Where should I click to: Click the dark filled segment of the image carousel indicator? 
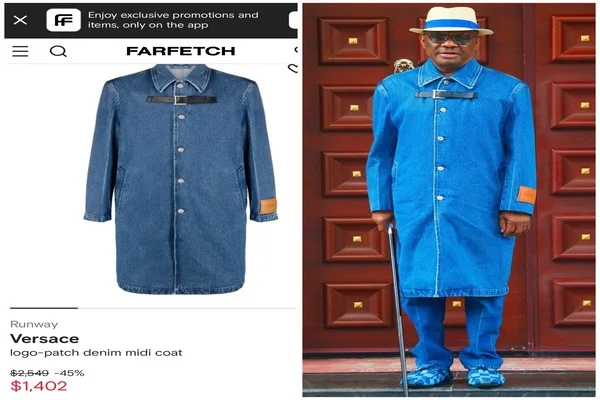[44, 308]
